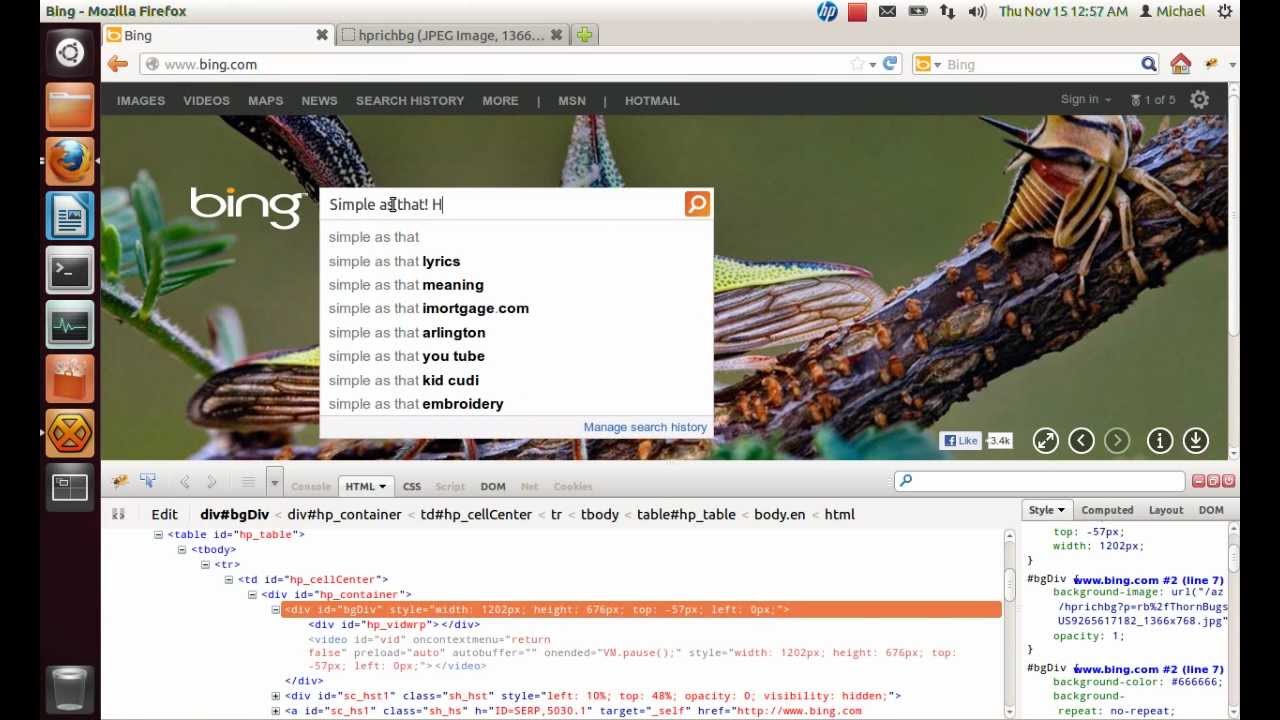Collapse table hp_table node
This screenshot has width=1280, height=720.
pos(158,534)
